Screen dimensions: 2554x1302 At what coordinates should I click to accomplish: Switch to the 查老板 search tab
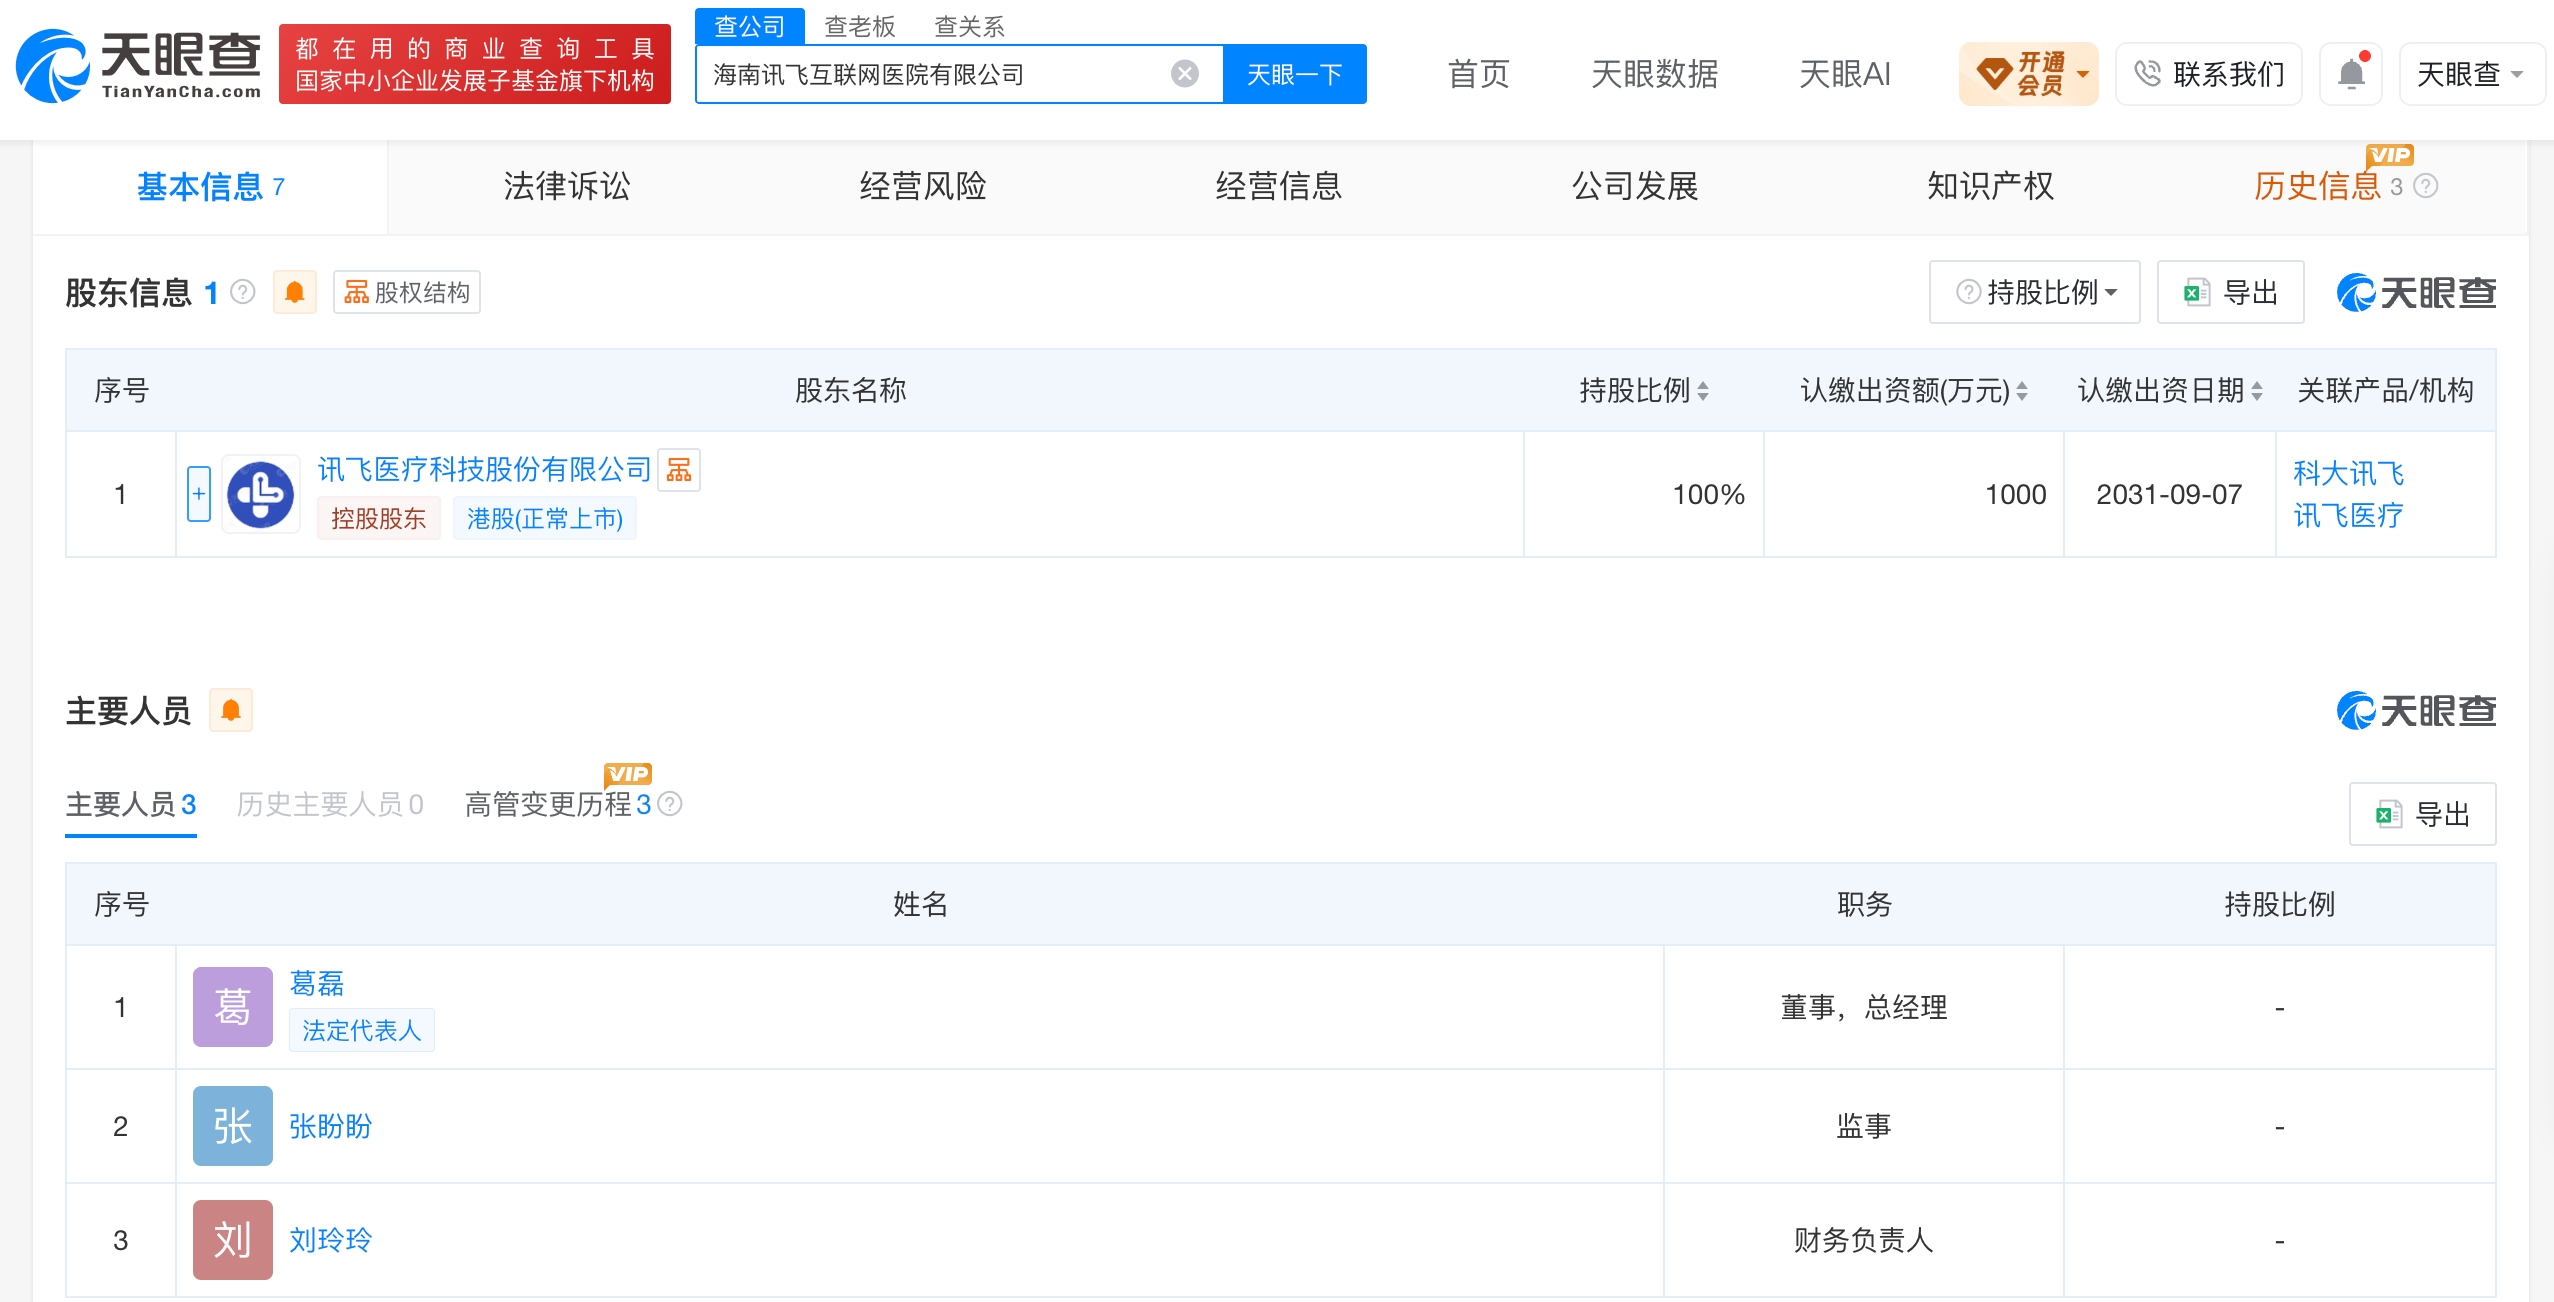[x=859, y=26]
